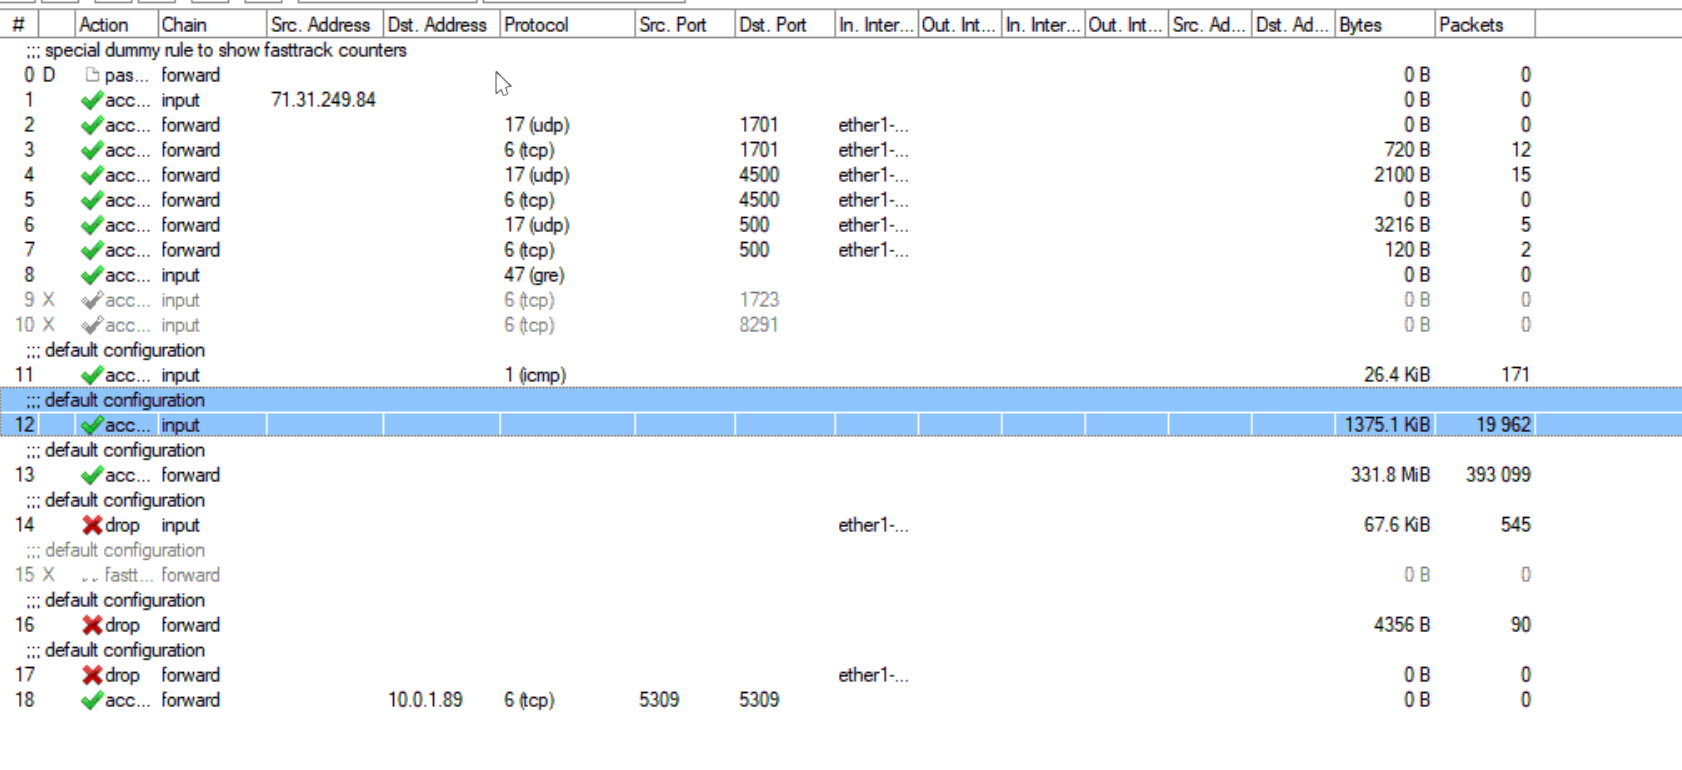
Task: Click the greyed accept icon of disabled rule 9
Action: [x=92, y=300]
